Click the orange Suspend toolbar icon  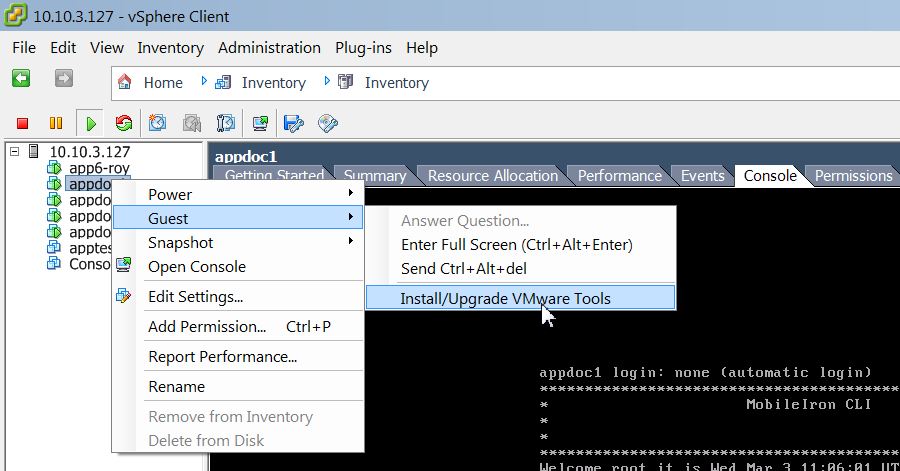(x=56, y=123)
